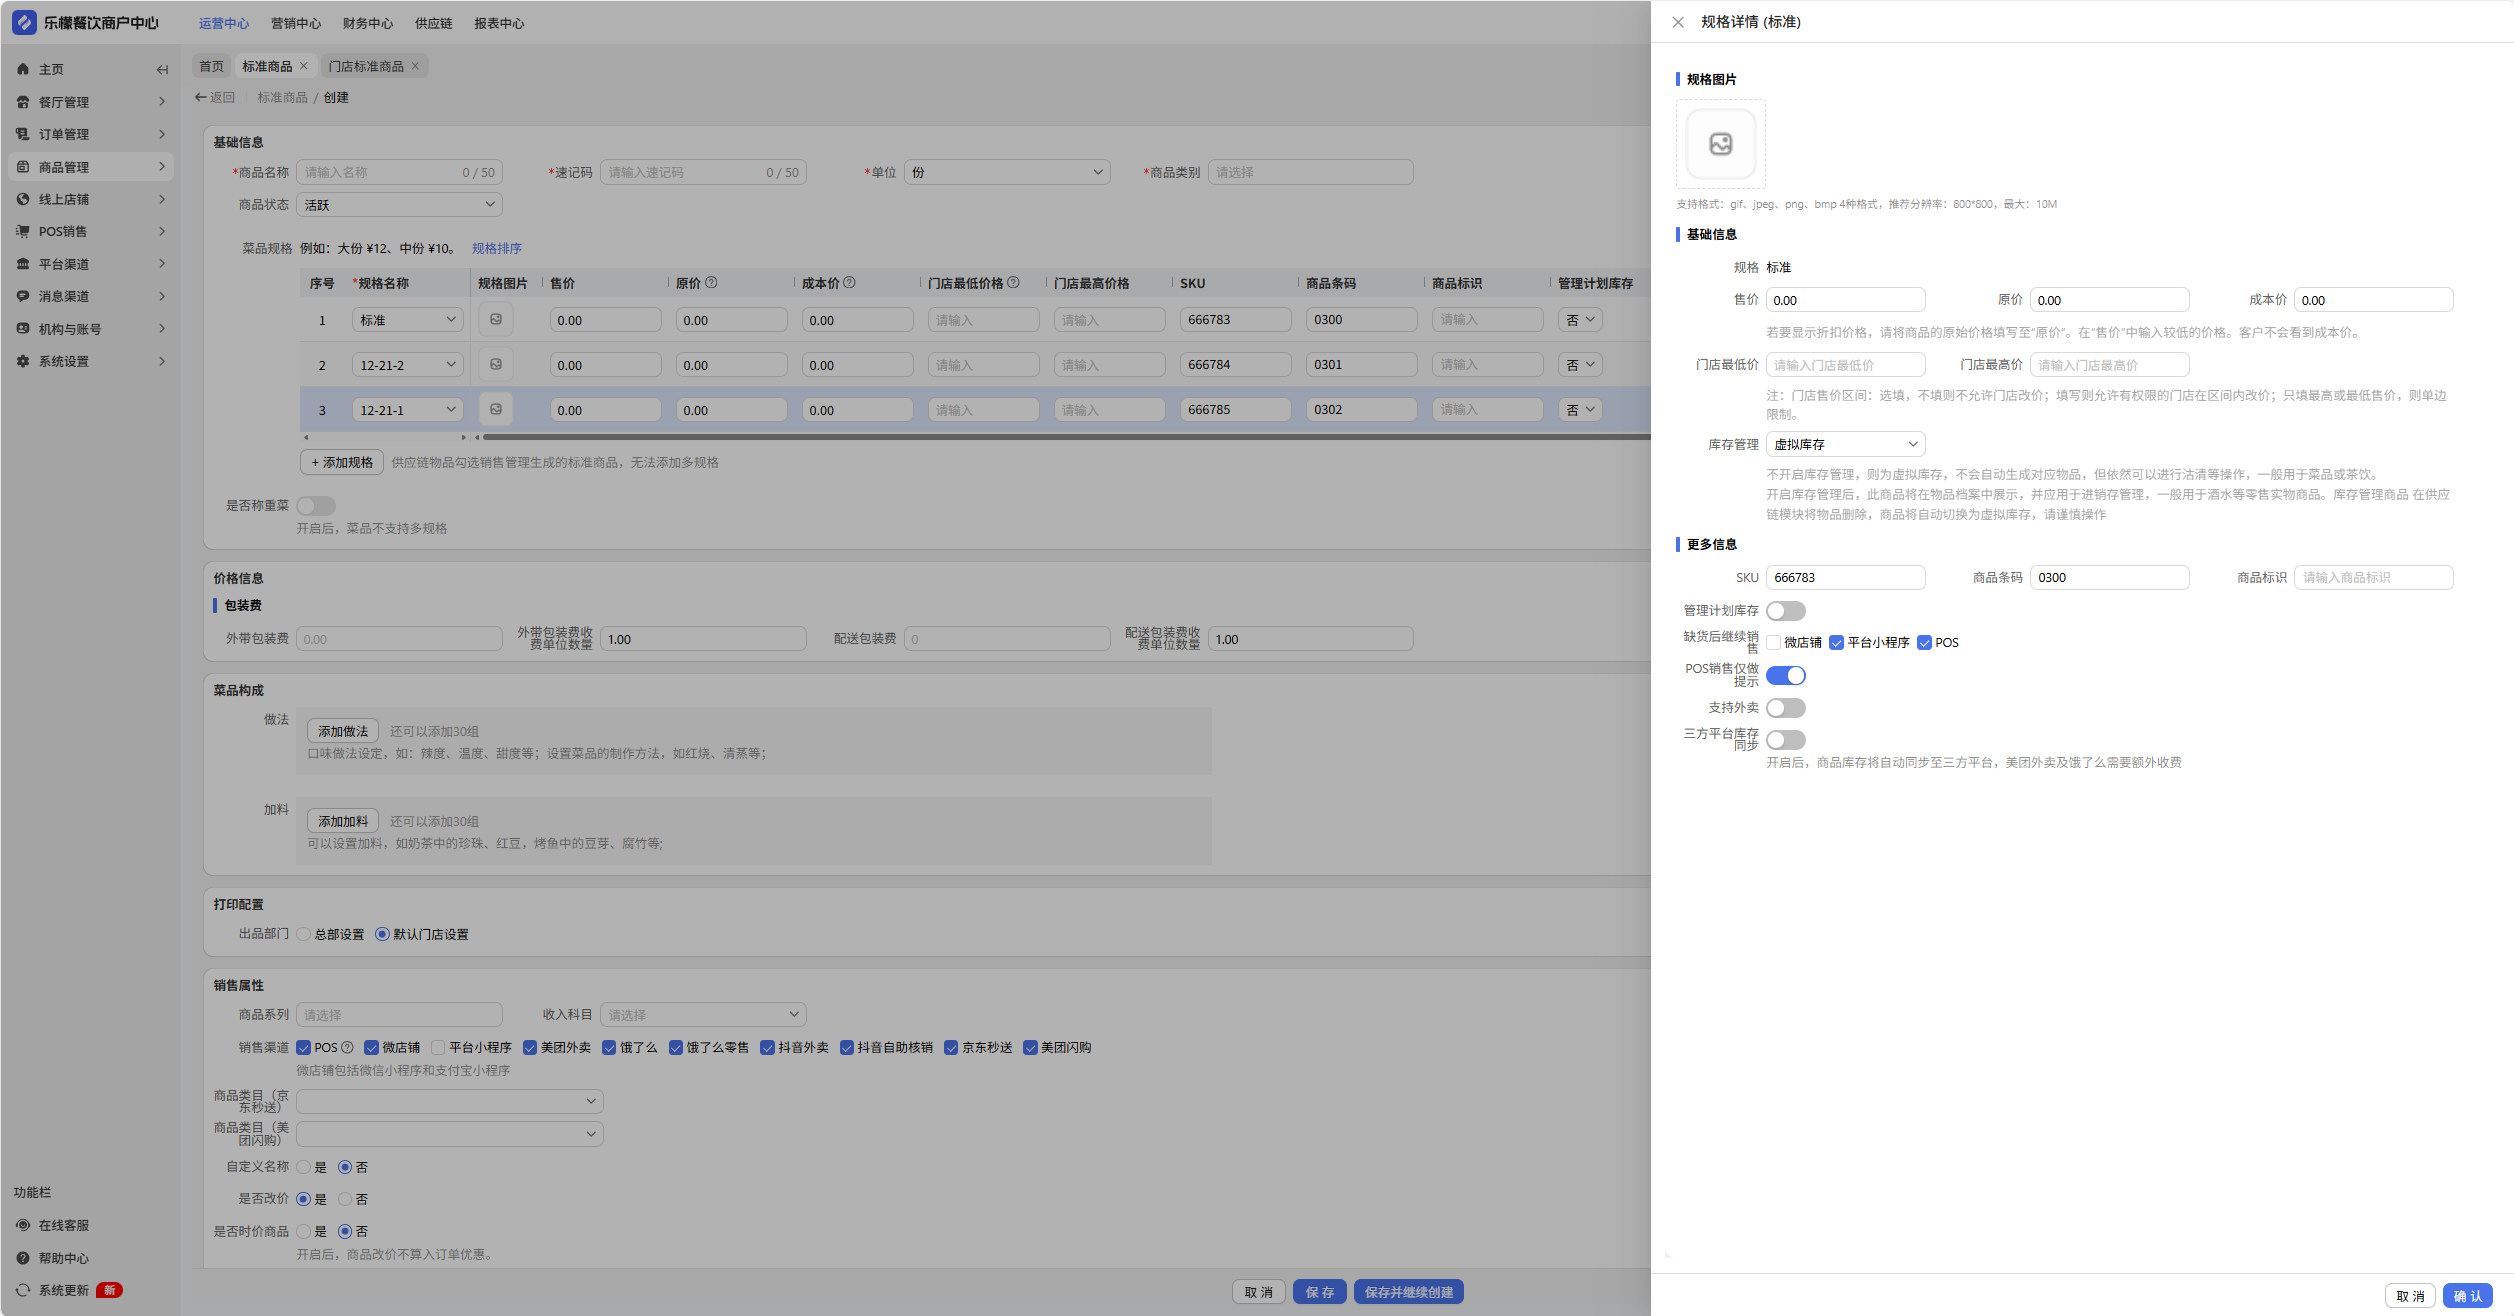Switch to the 营销中心 top menu

tap(296, 23)
